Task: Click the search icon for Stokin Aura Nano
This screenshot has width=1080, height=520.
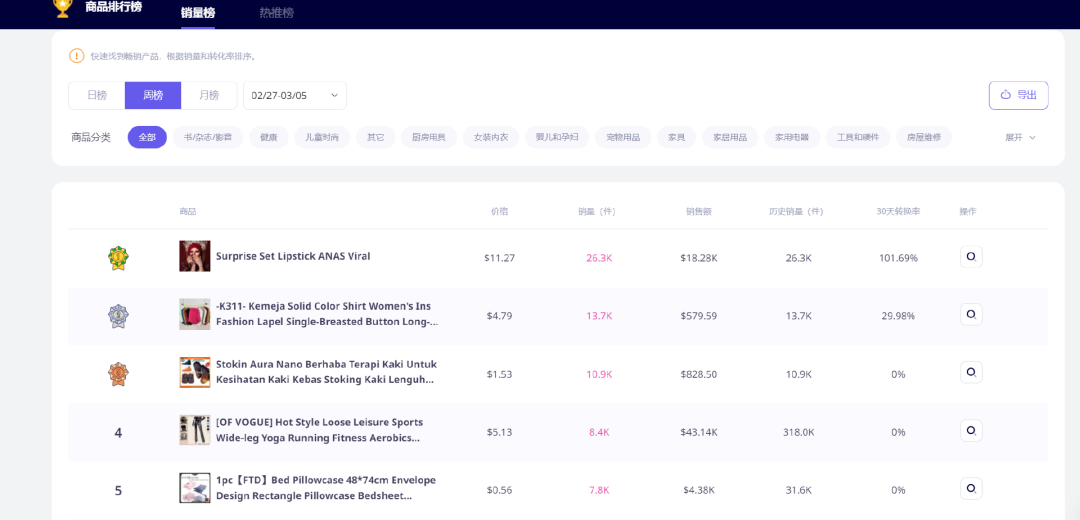Action: tap(970, 373)
